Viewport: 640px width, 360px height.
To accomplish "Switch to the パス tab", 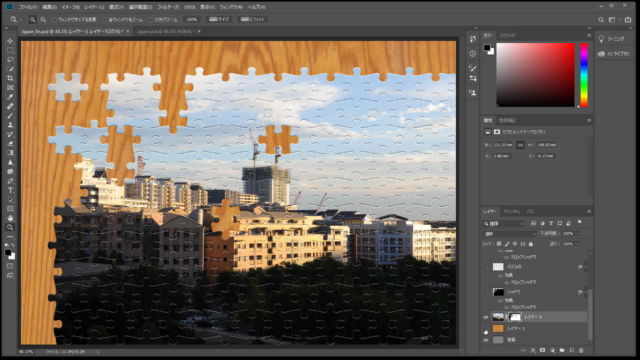I will point(530,211).
